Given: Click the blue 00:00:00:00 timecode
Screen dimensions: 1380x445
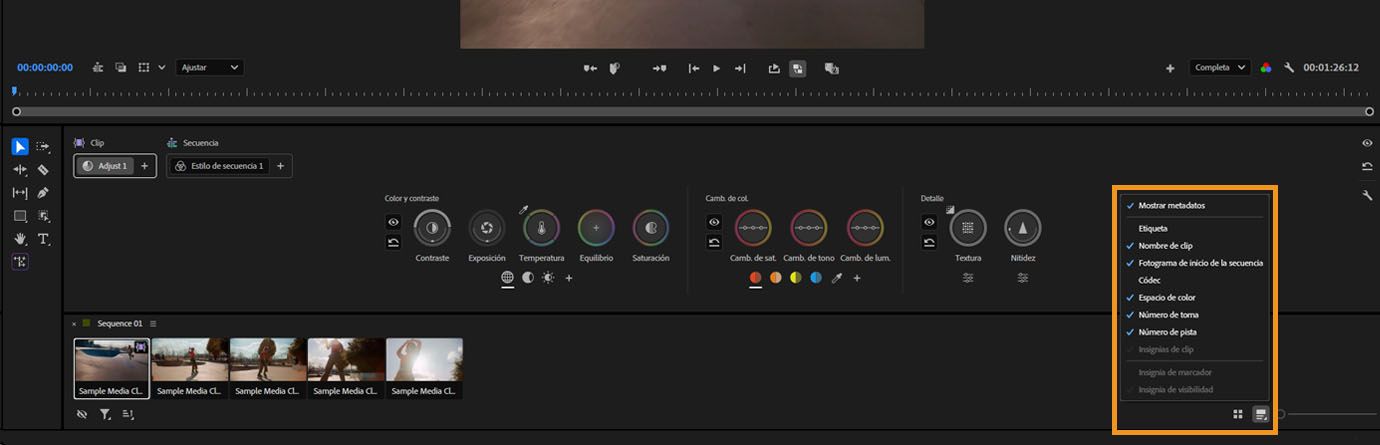Looking at the screenshot, I should [45, 68].
